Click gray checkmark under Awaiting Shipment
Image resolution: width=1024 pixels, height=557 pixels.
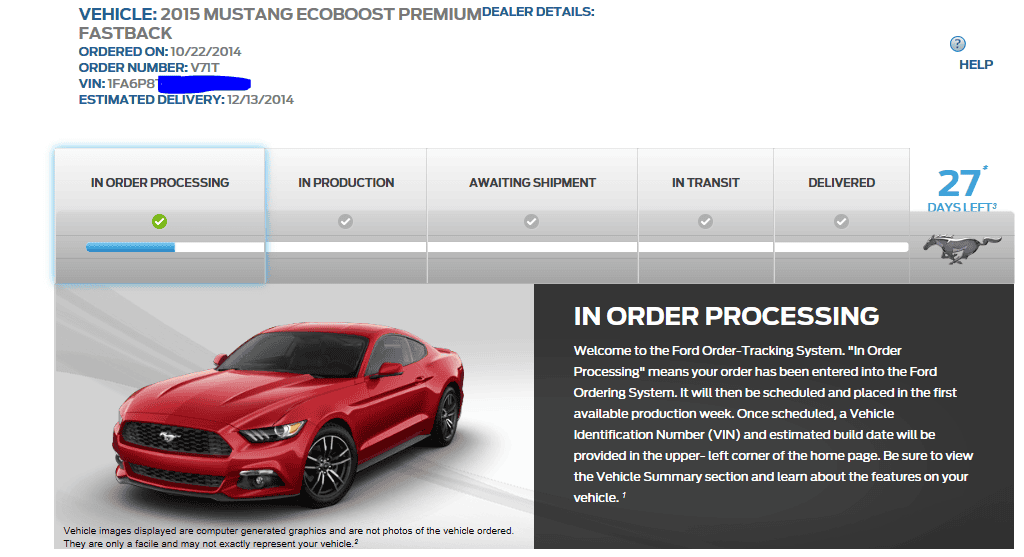[x=532, y=221]
